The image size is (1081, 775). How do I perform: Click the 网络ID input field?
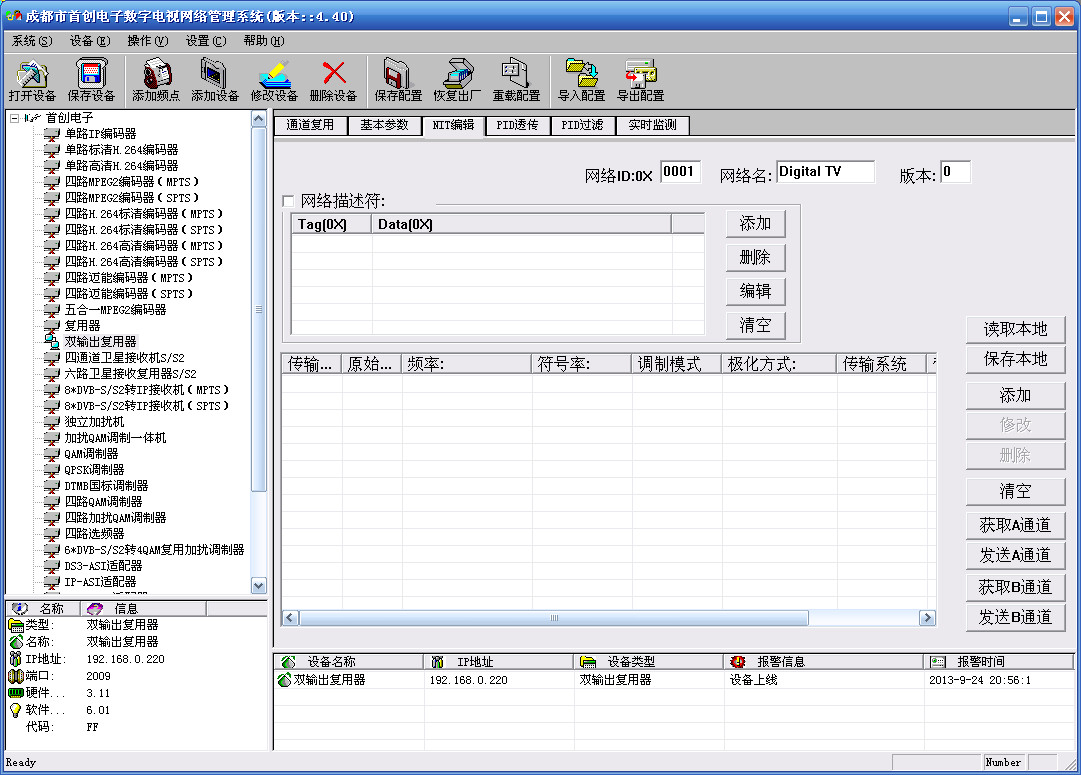(680, 172)
